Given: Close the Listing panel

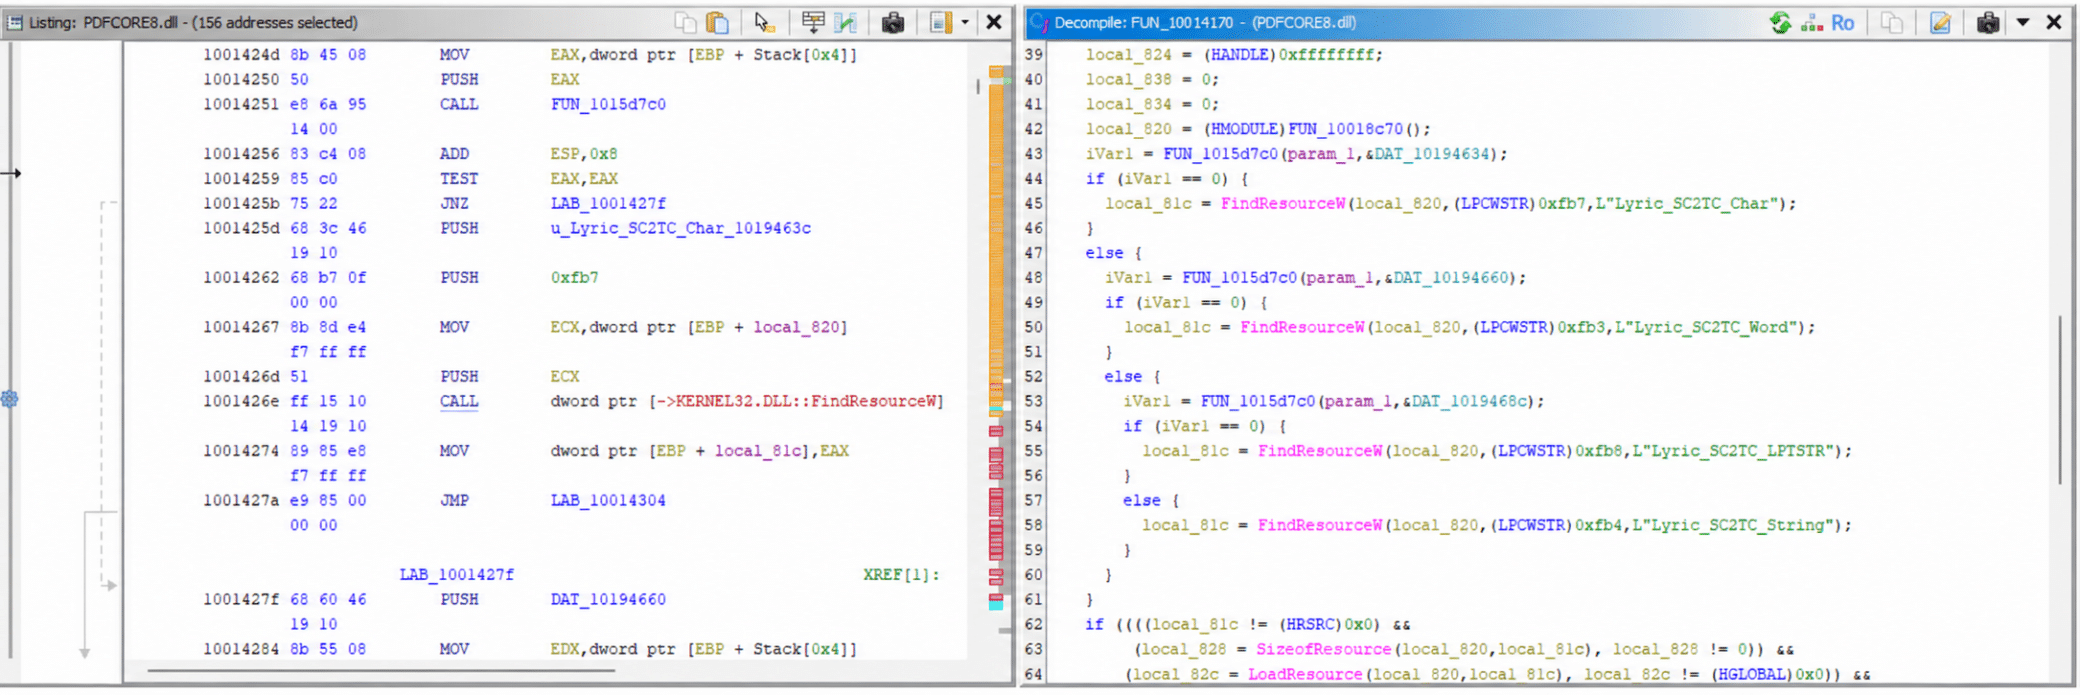Looking at the screenshot, I should coord(994,22).
